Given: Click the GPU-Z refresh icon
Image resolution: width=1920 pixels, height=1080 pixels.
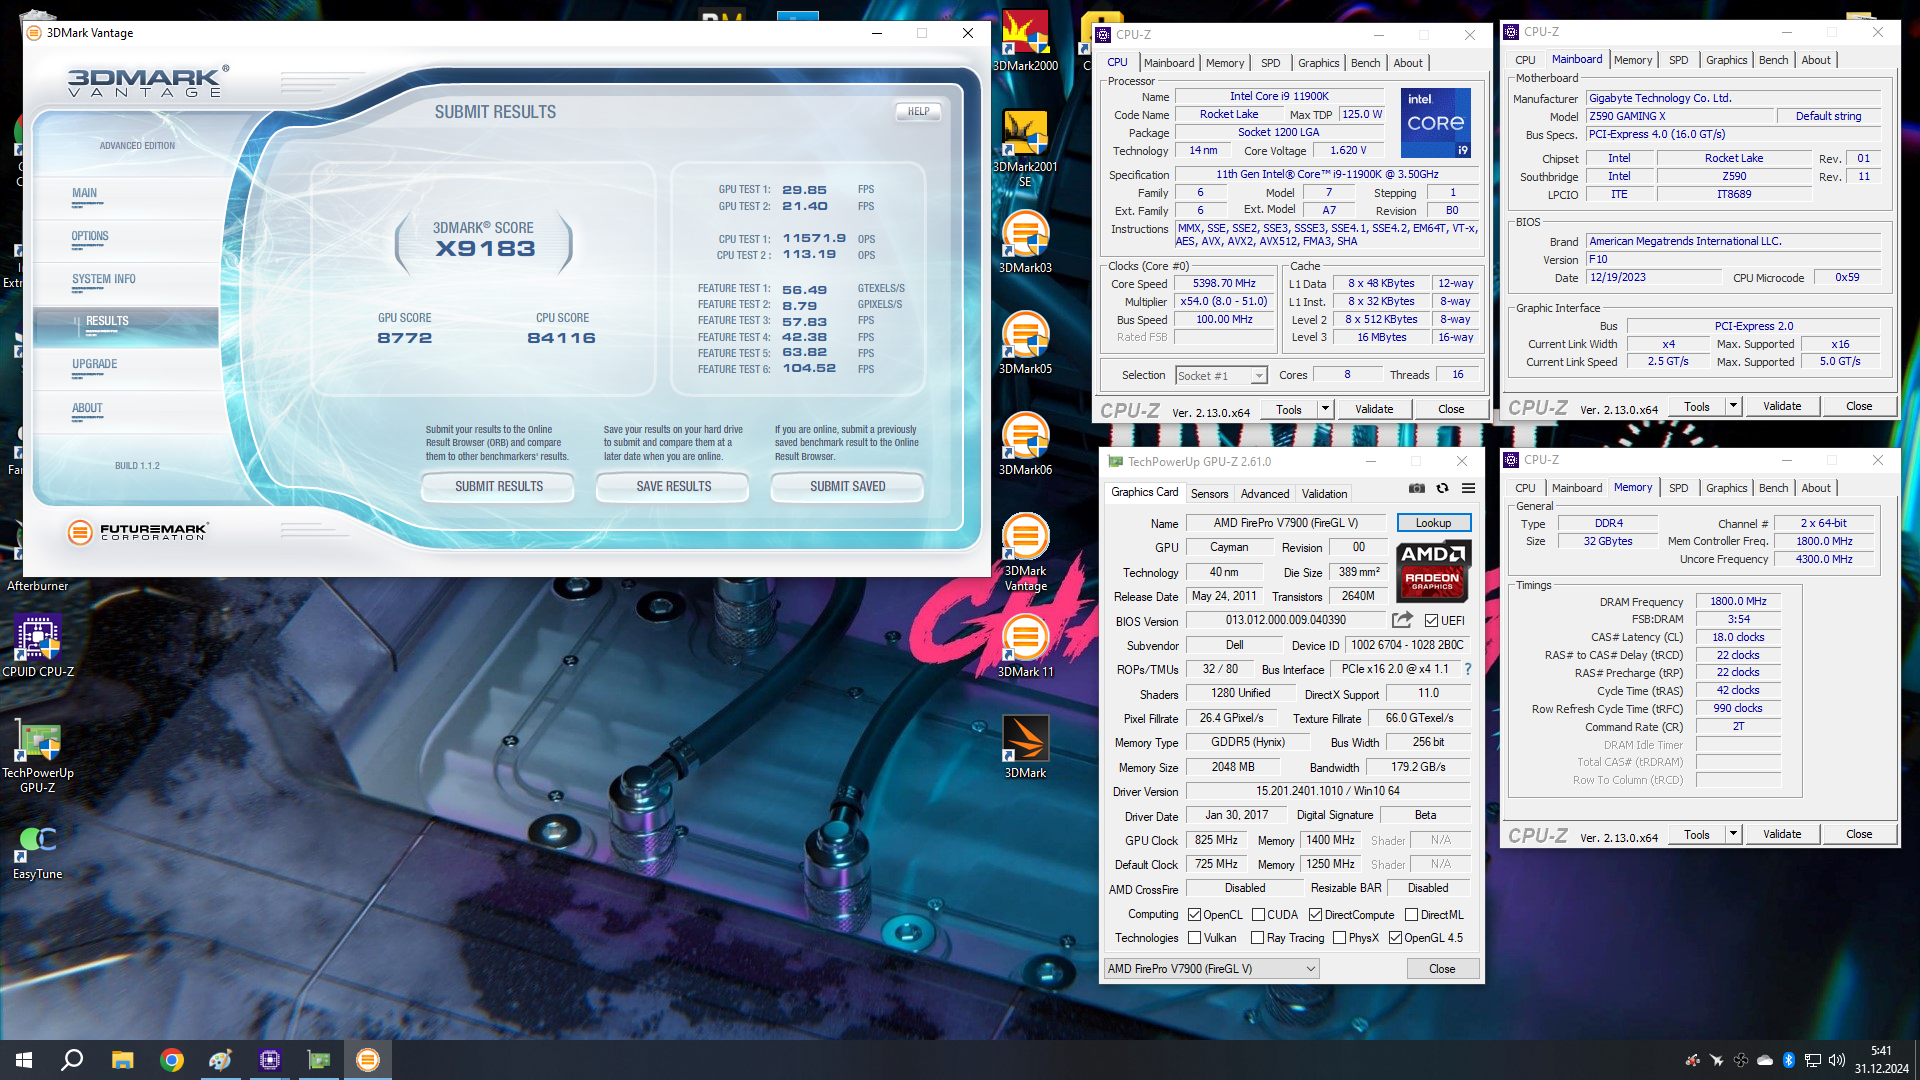Looking at the screenshot, I should point(1442,488).
